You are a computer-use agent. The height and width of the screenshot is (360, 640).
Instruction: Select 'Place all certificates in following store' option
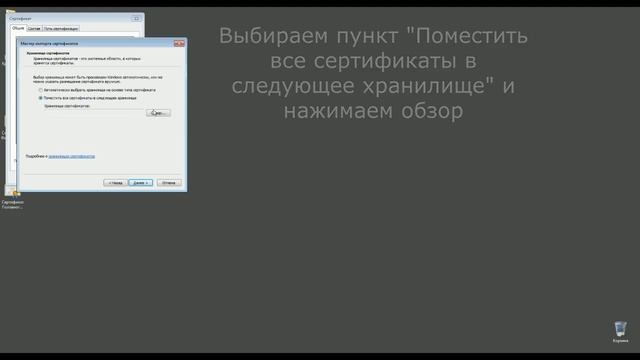[x=40, y=98]
